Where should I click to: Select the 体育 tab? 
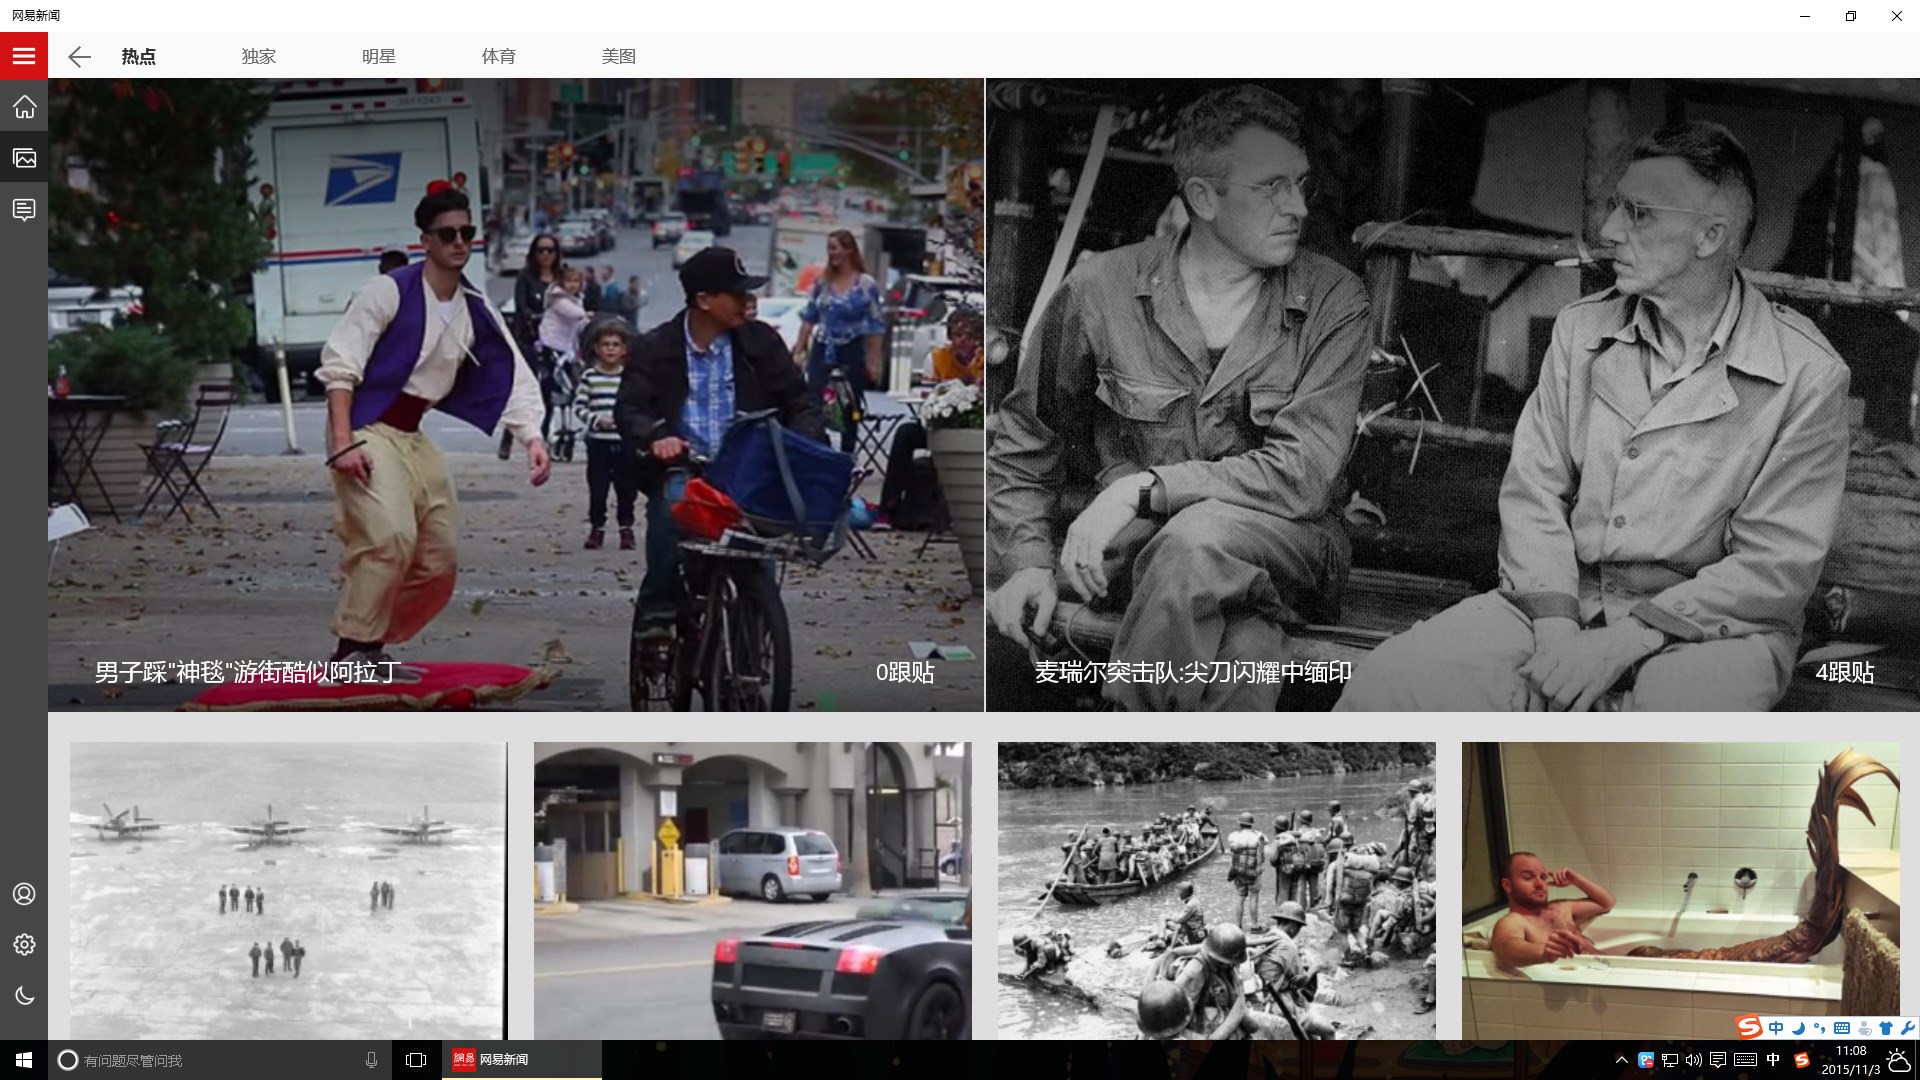point(498,57)
